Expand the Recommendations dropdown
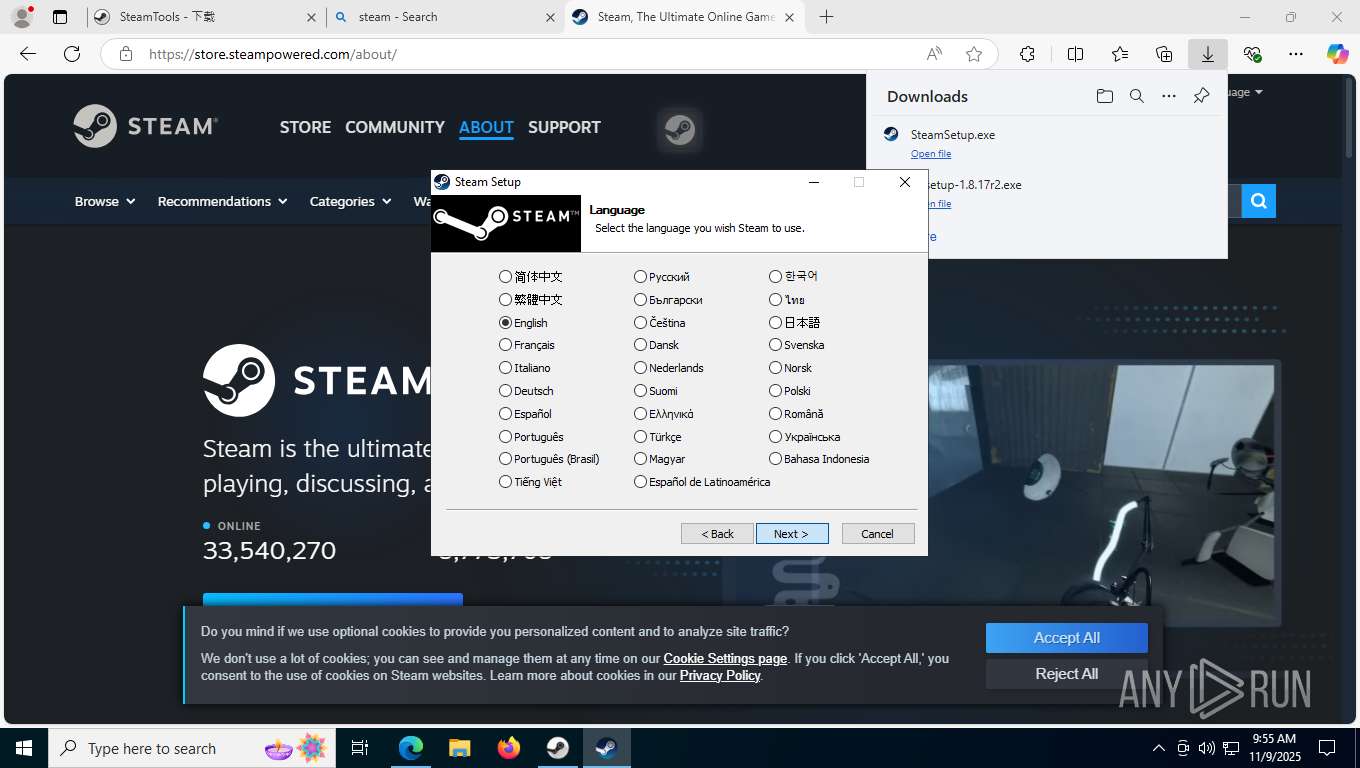 coord(222,201)
